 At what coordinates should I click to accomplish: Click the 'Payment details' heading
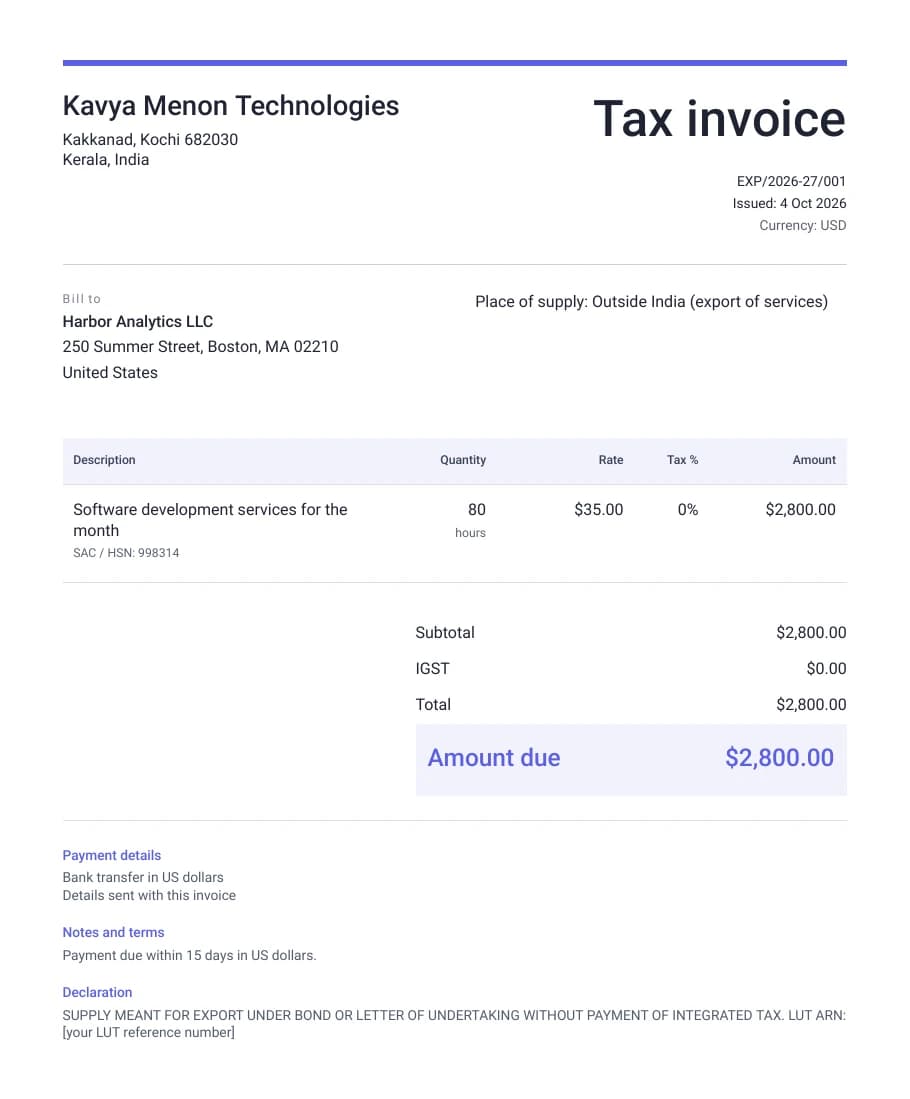point(111,856)
